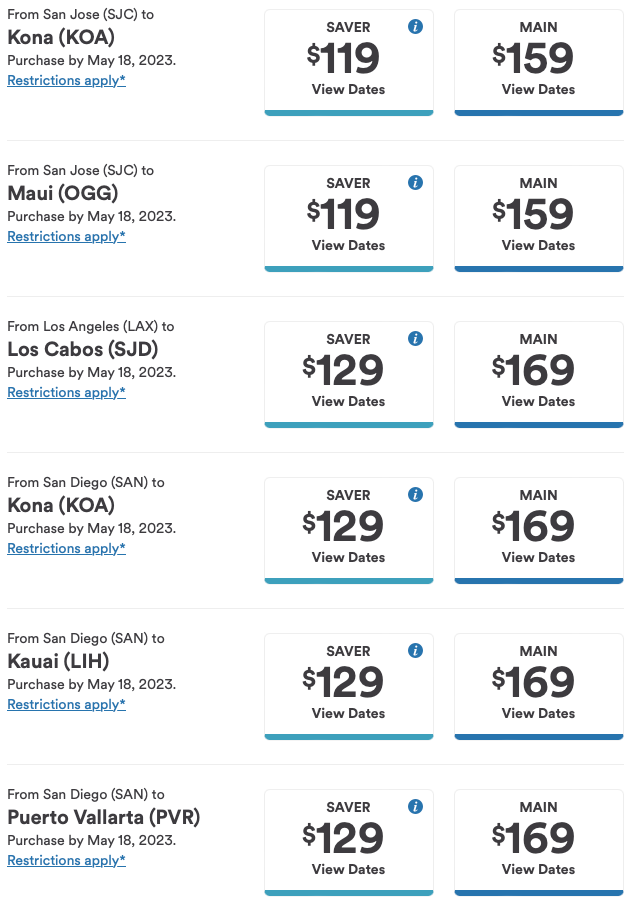View dates for $129 Saver fare to Puerto Vallarta
Viewport: 632px width, 918px height.
pos(348,869)
